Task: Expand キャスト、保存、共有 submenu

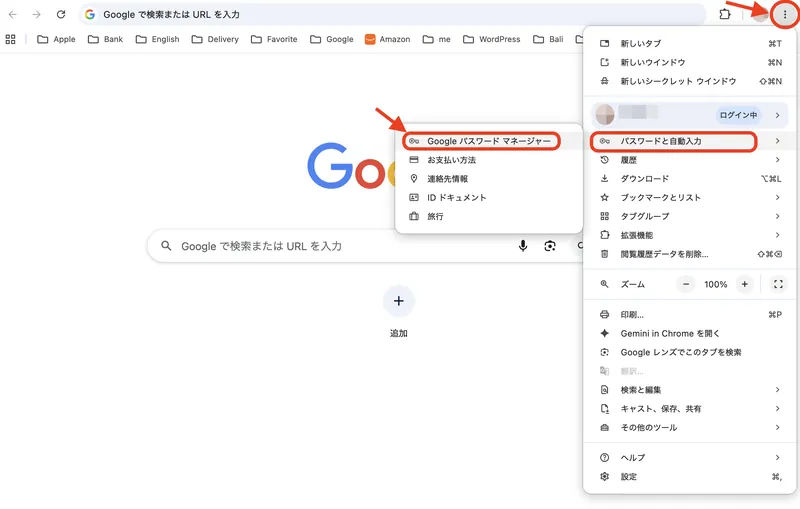Action: point(690,409)
